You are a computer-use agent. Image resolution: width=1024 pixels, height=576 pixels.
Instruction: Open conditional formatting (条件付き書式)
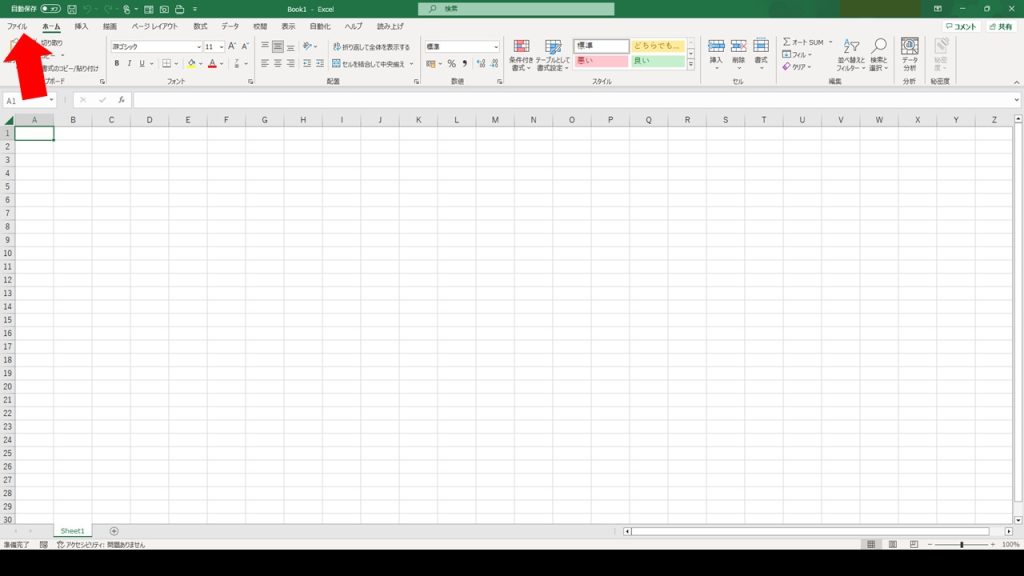pyautogui.click(x=521, y=53)
